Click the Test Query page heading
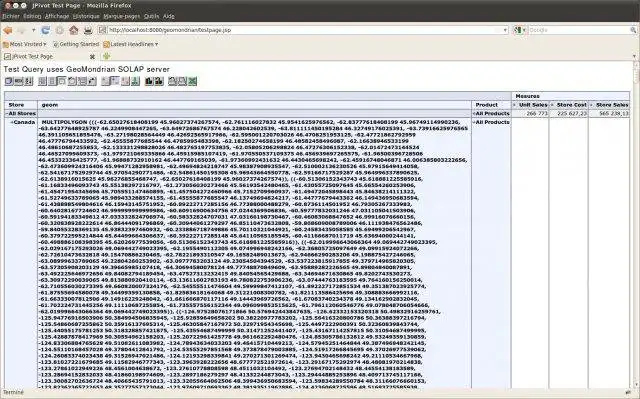This screenshot has width=640, height=399. point(86,69)
